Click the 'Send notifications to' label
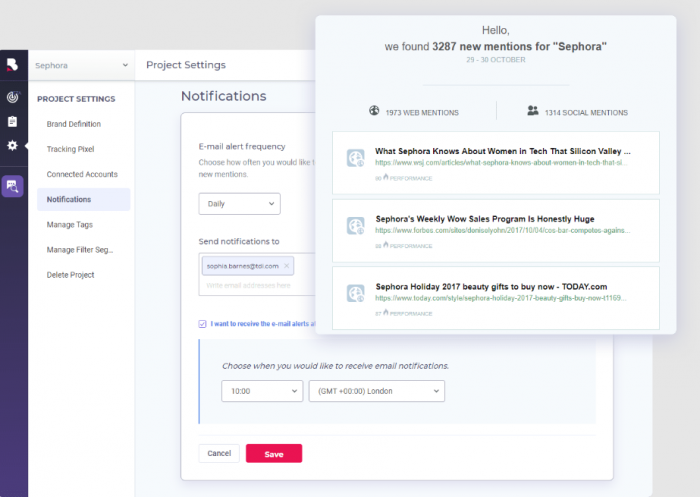This screenshot has height=497, width=700. 239,241
